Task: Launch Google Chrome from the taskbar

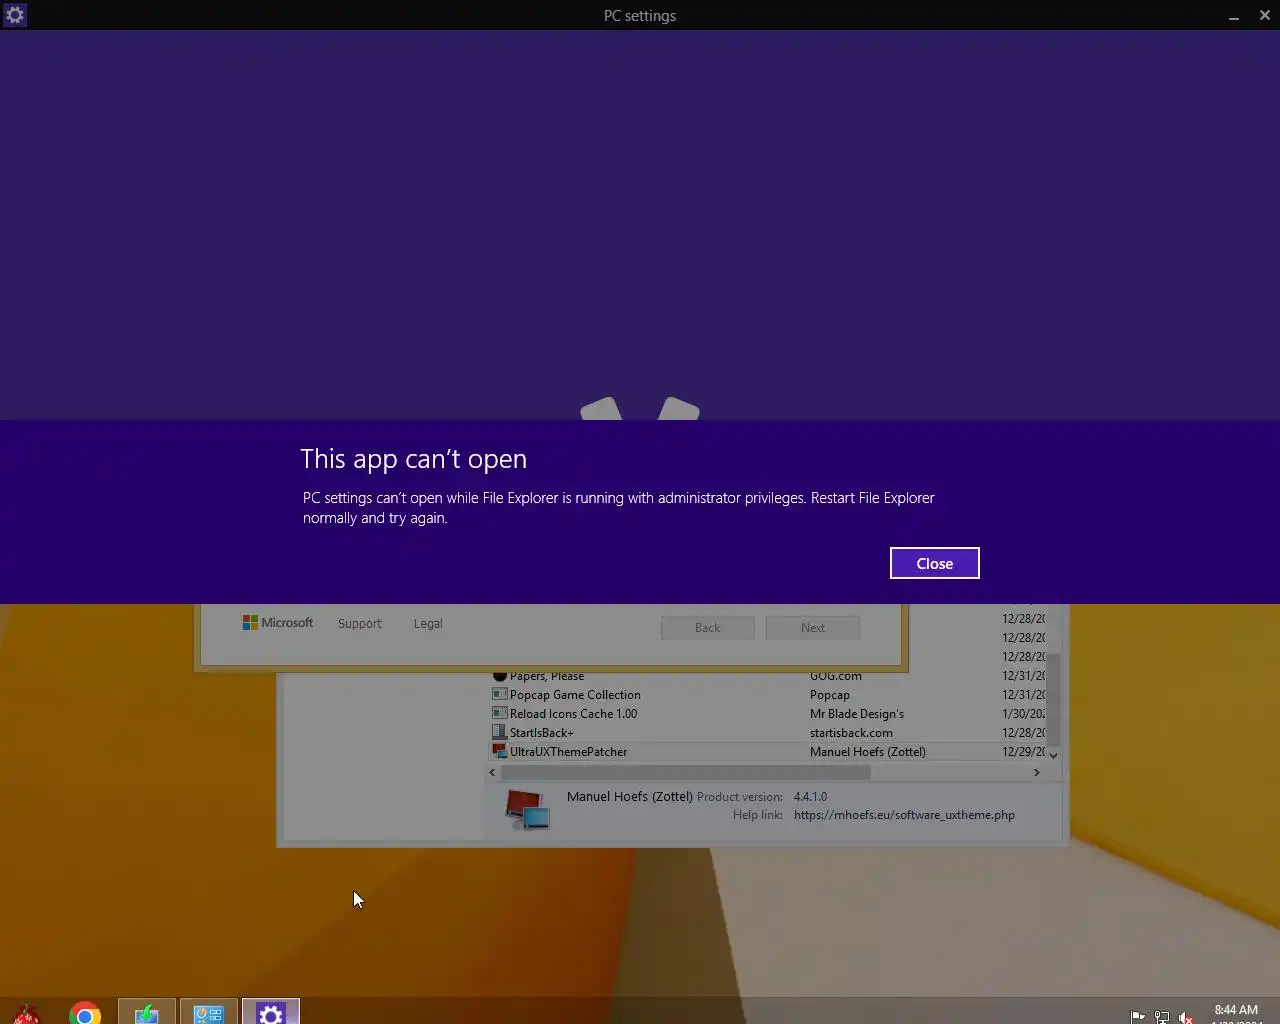Action: point(85,1014)
